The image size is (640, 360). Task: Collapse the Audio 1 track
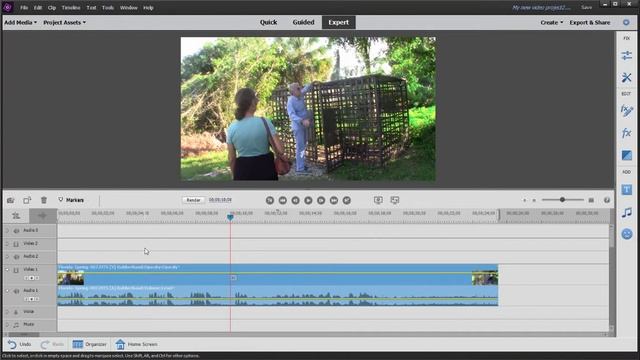click(7, 291)
